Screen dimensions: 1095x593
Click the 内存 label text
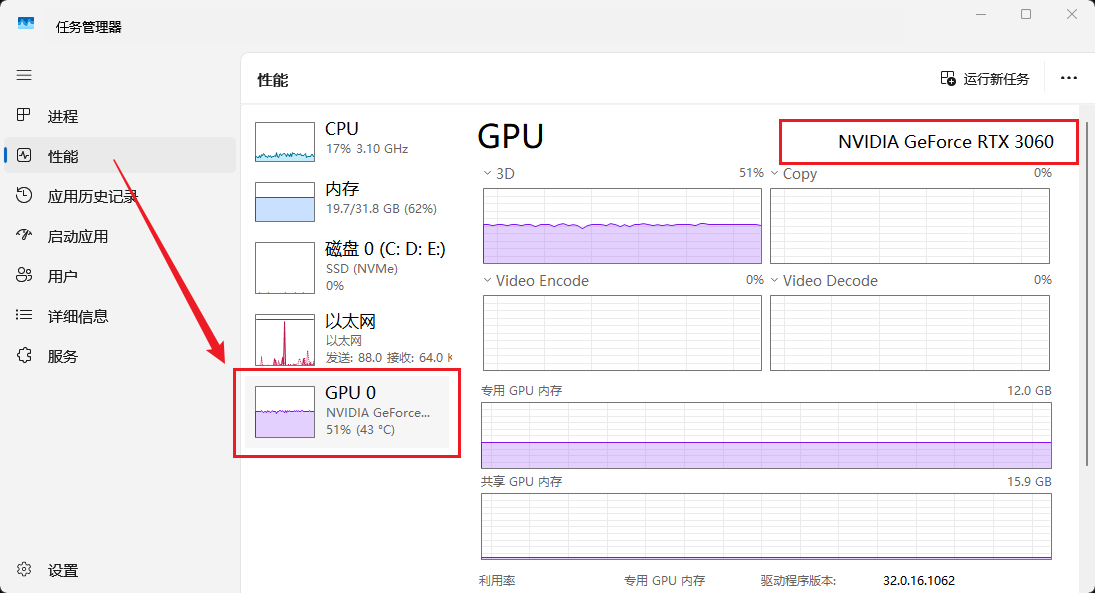click(342, 189)
